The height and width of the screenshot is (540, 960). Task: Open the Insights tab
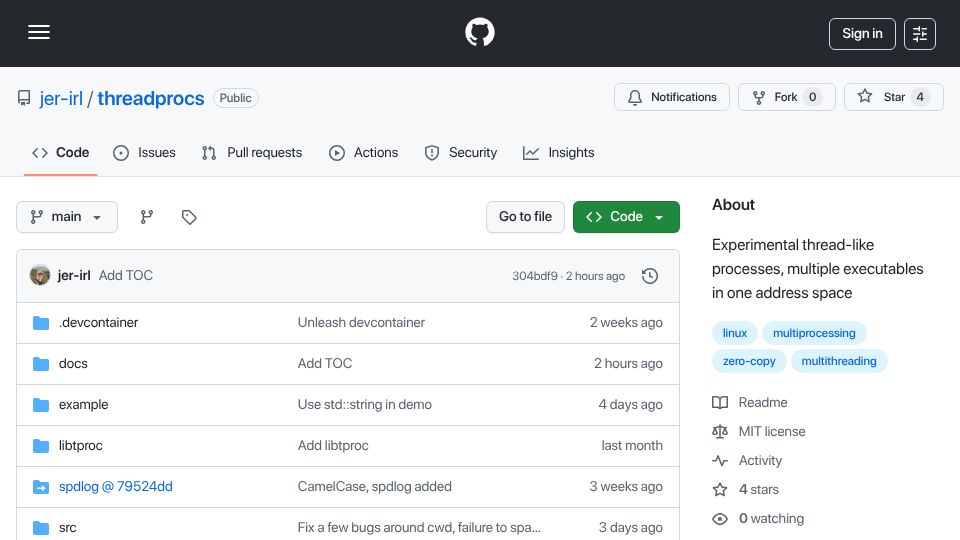558,152
